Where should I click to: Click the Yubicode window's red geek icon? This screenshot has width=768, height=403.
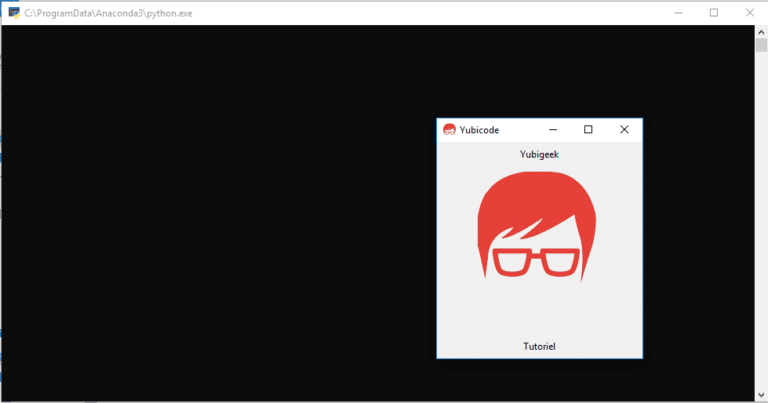pyautogui.click(x=449, y=130)
